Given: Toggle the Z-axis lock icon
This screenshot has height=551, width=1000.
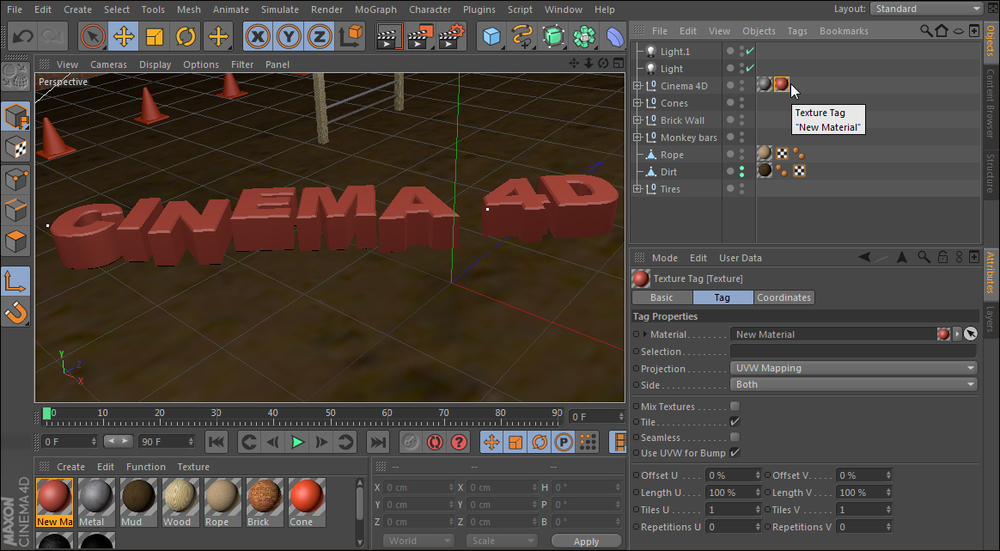Looking at the screenshot, I should click(x=320, y=37).
